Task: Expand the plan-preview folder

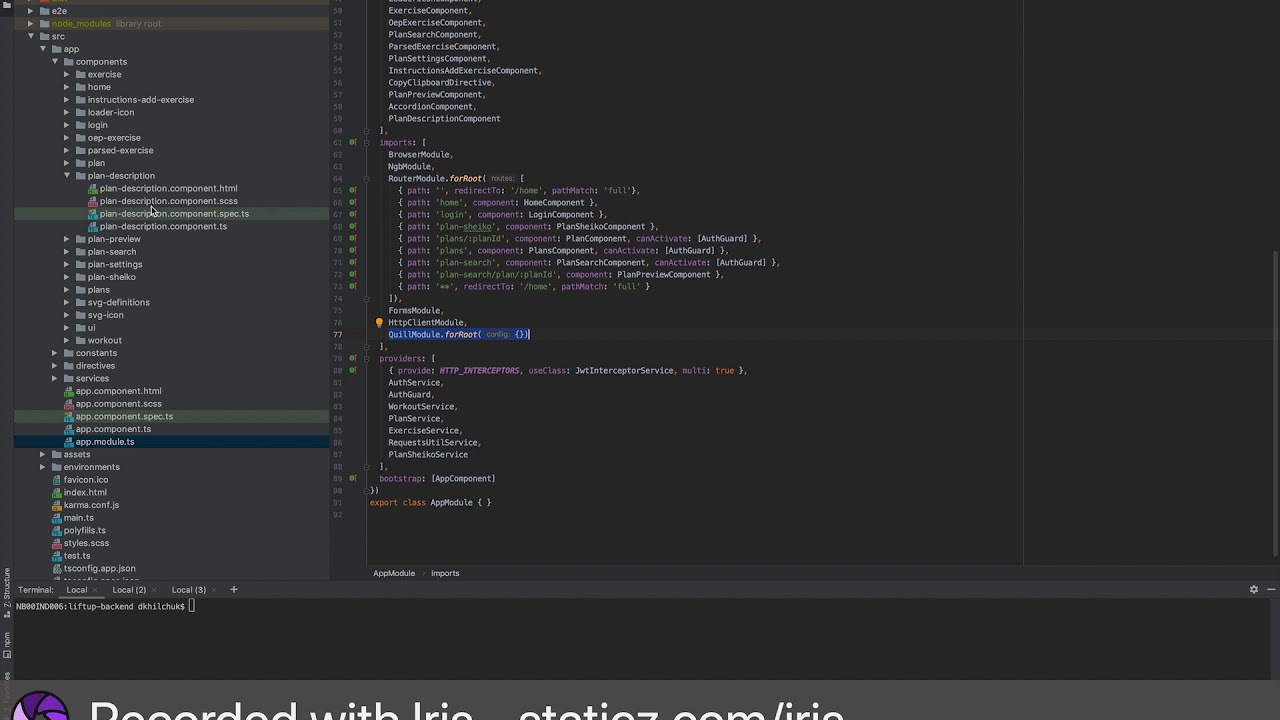Action: 67,239
